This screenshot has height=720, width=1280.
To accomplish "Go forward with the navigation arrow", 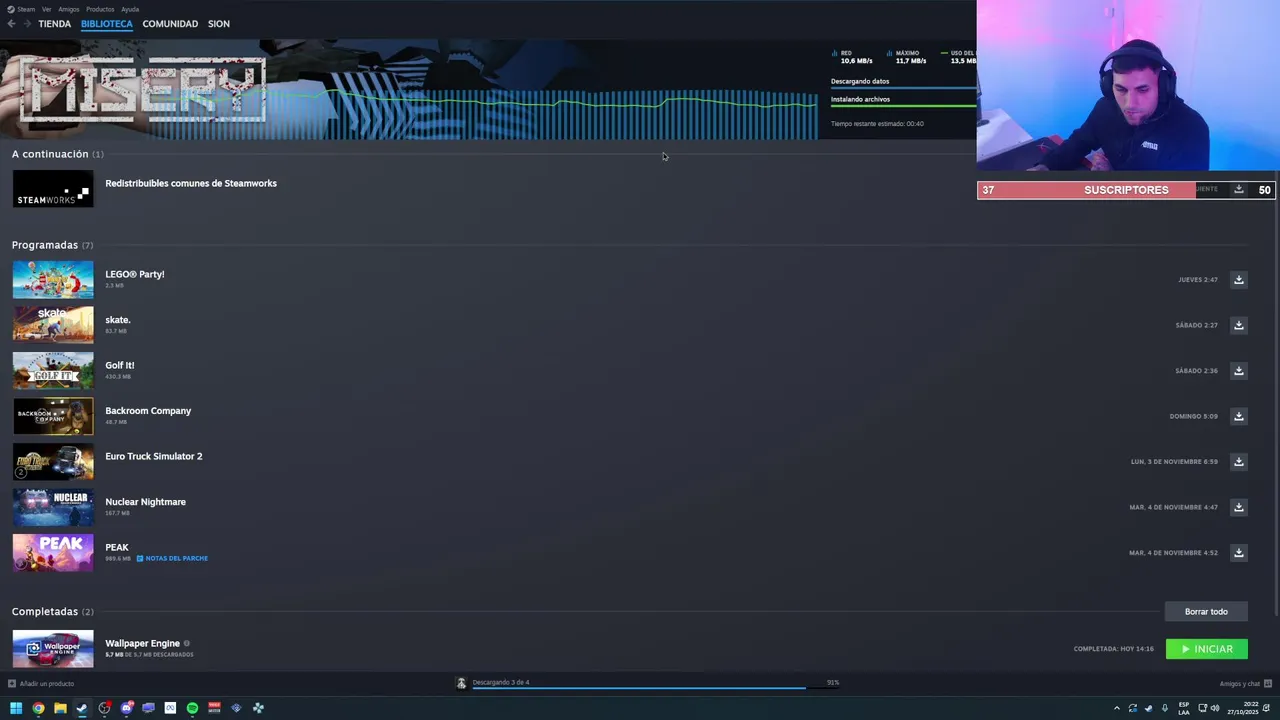I will coord(26,24).
